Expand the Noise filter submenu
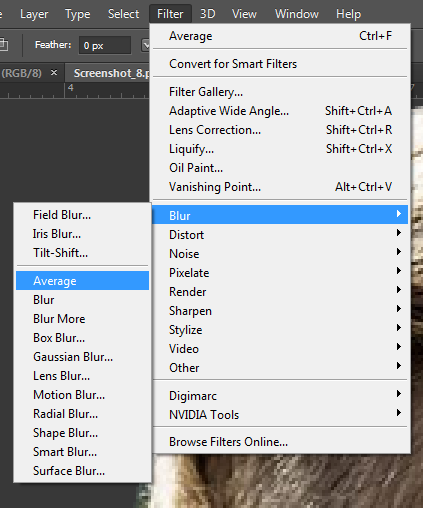Image resolution: width=423 pixels, height=508 pixels. point(280,254)
